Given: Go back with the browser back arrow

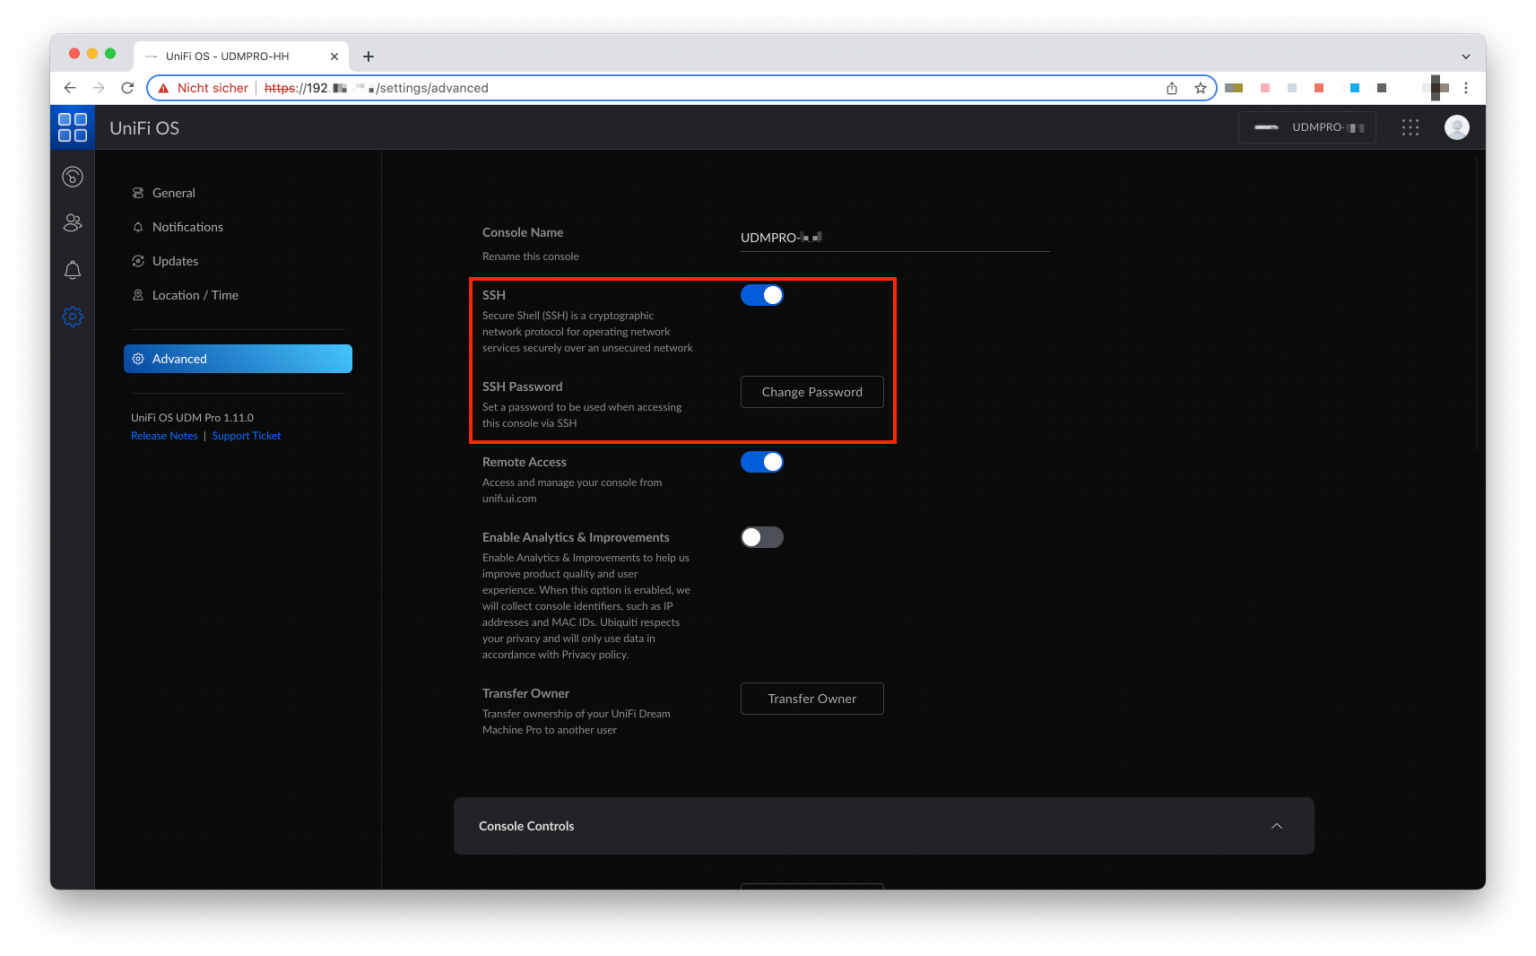Looking at the screenshot, I should click(x=70, y=88).
